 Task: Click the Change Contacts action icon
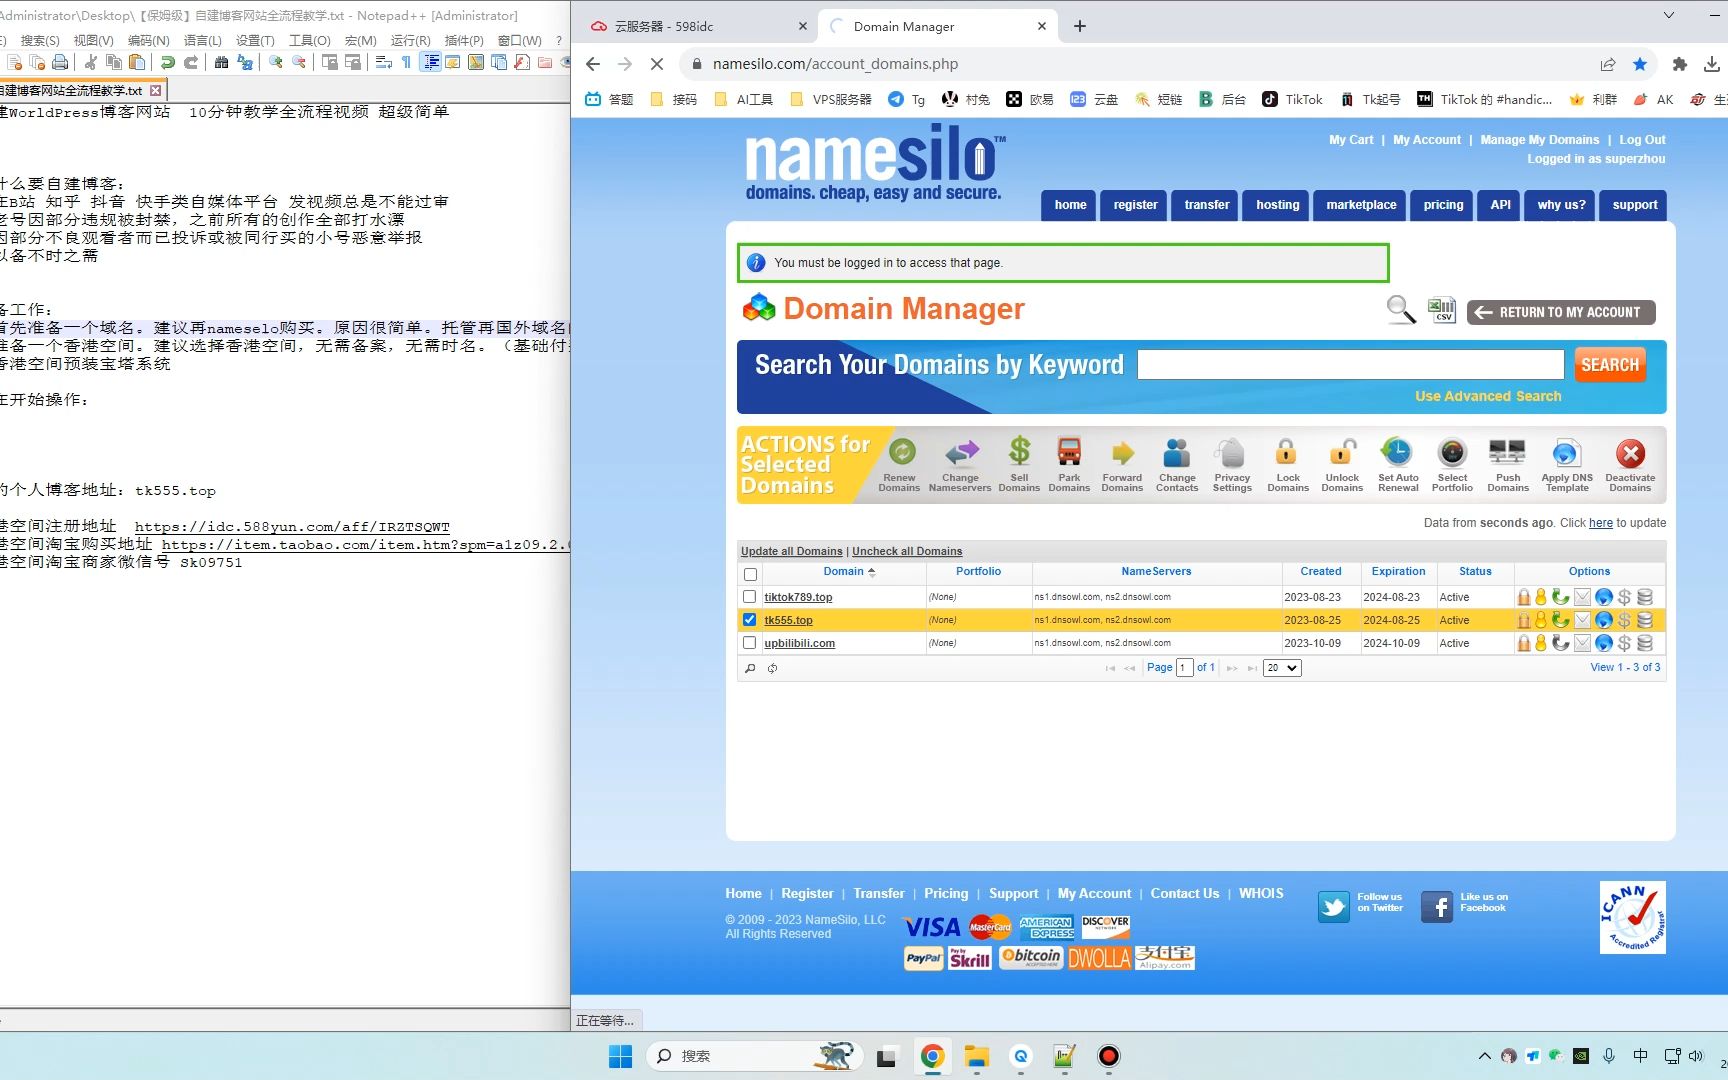[x=1177, y=453]
